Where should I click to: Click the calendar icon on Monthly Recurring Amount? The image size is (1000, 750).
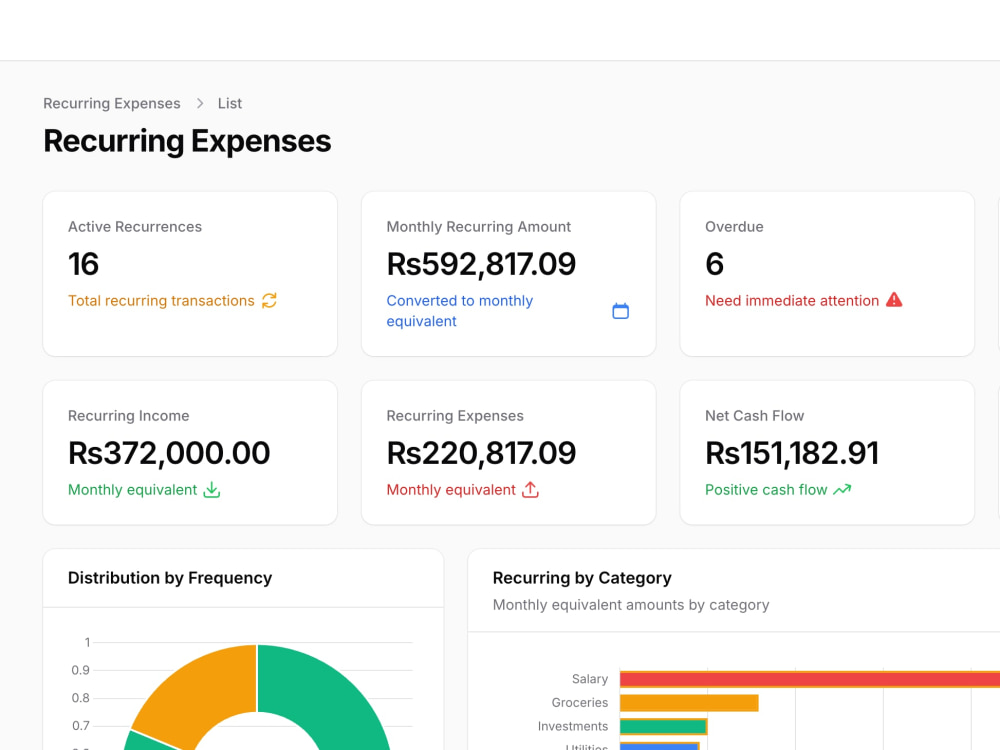[621, 311]
